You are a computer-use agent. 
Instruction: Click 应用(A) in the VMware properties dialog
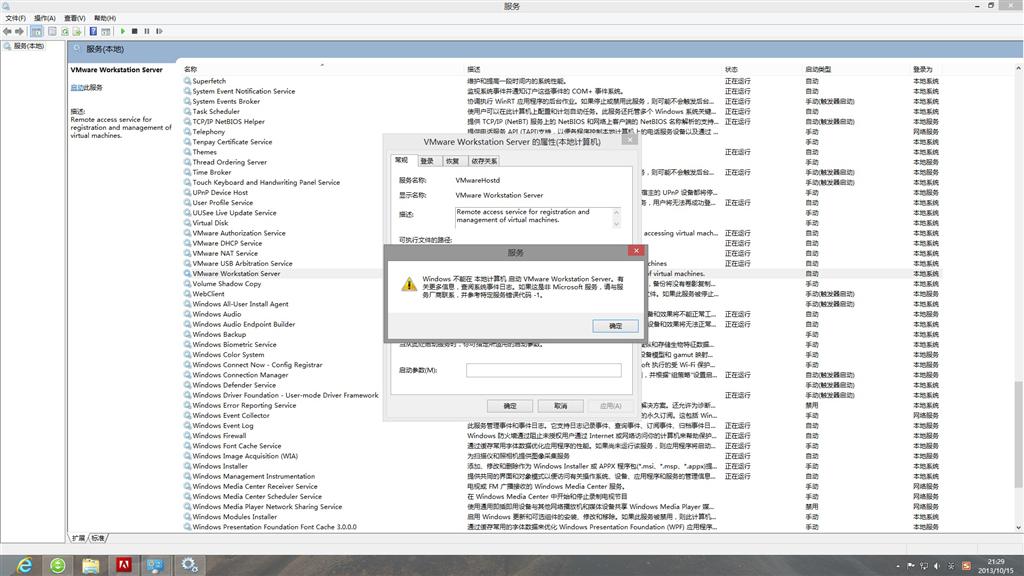pos(611,406)
